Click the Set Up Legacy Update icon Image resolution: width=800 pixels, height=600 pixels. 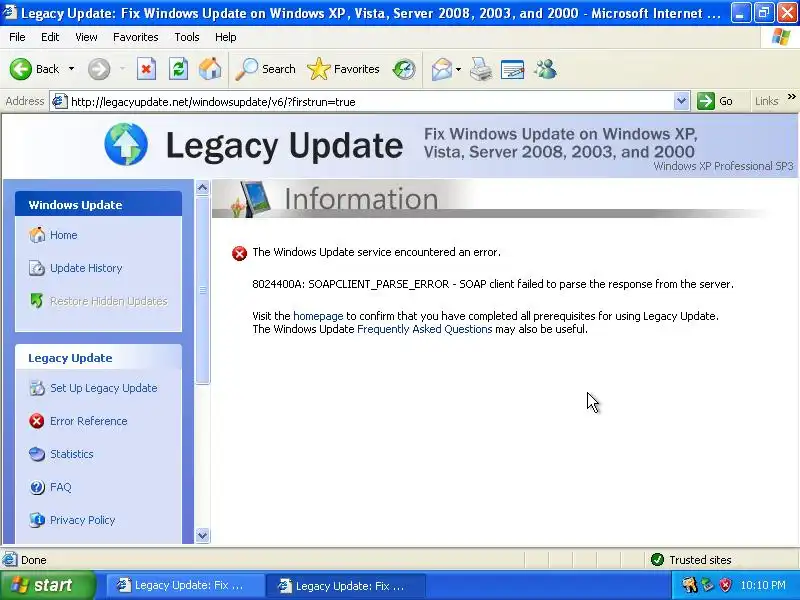[x=37, y=388]
